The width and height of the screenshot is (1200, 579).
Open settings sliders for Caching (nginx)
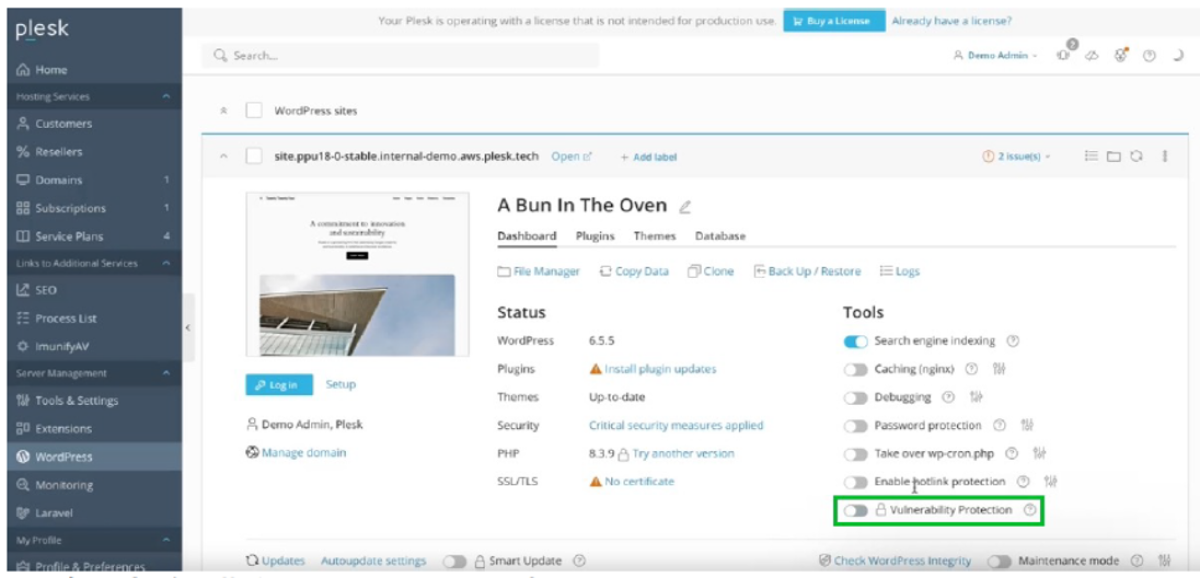998,369
